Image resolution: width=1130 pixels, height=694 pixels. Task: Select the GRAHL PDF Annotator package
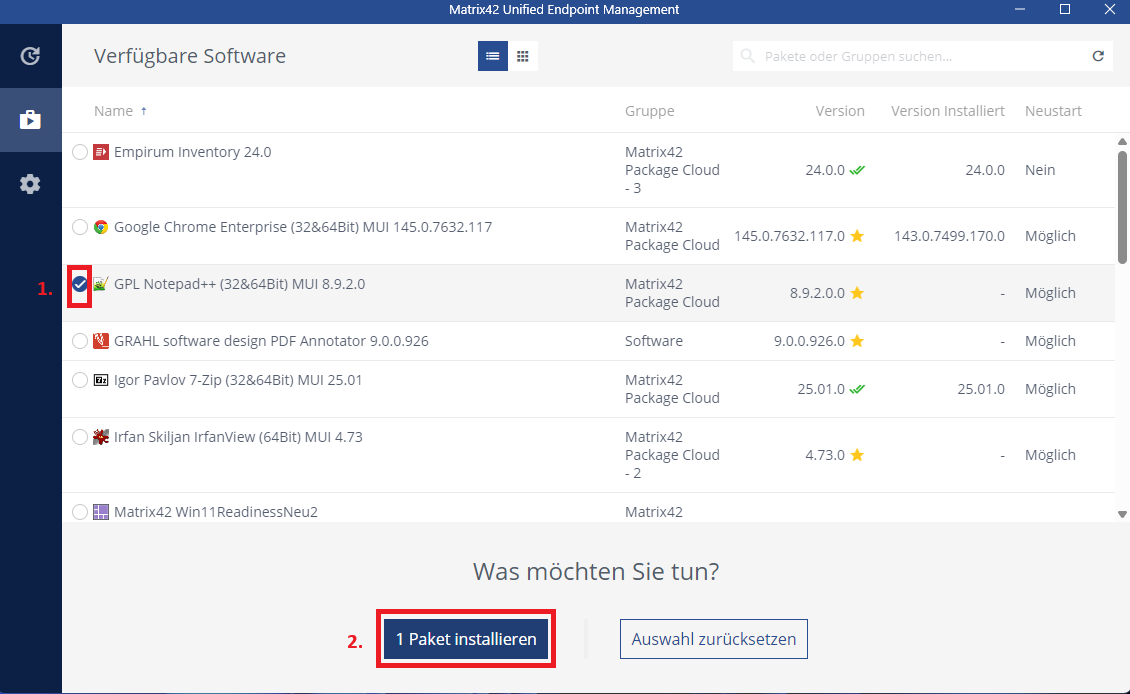(80, 341)
